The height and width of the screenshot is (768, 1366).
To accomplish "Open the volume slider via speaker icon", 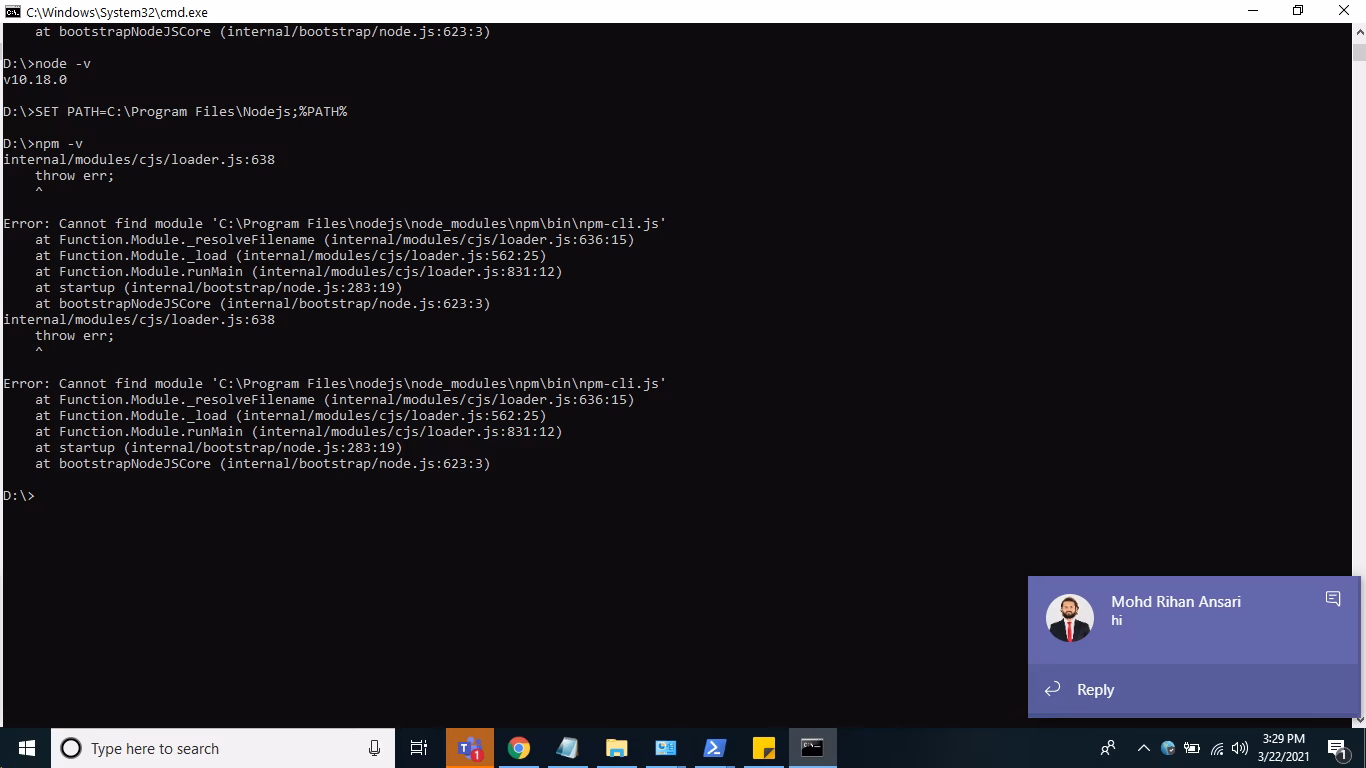I will (1240, 748).
